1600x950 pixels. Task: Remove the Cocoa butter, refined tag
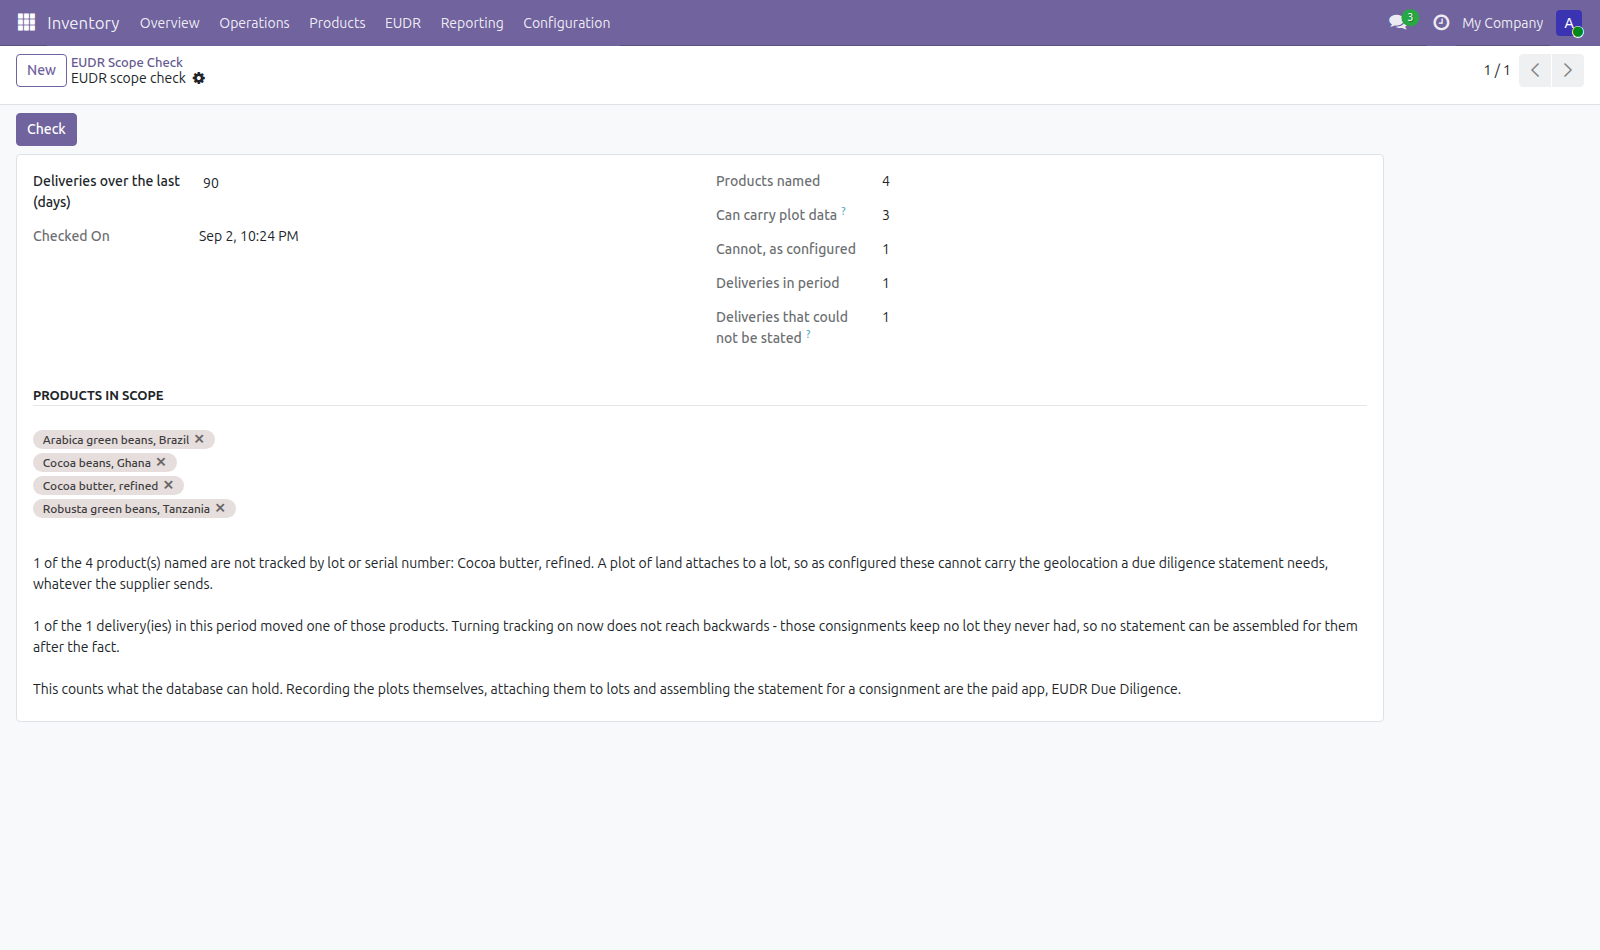169,485
